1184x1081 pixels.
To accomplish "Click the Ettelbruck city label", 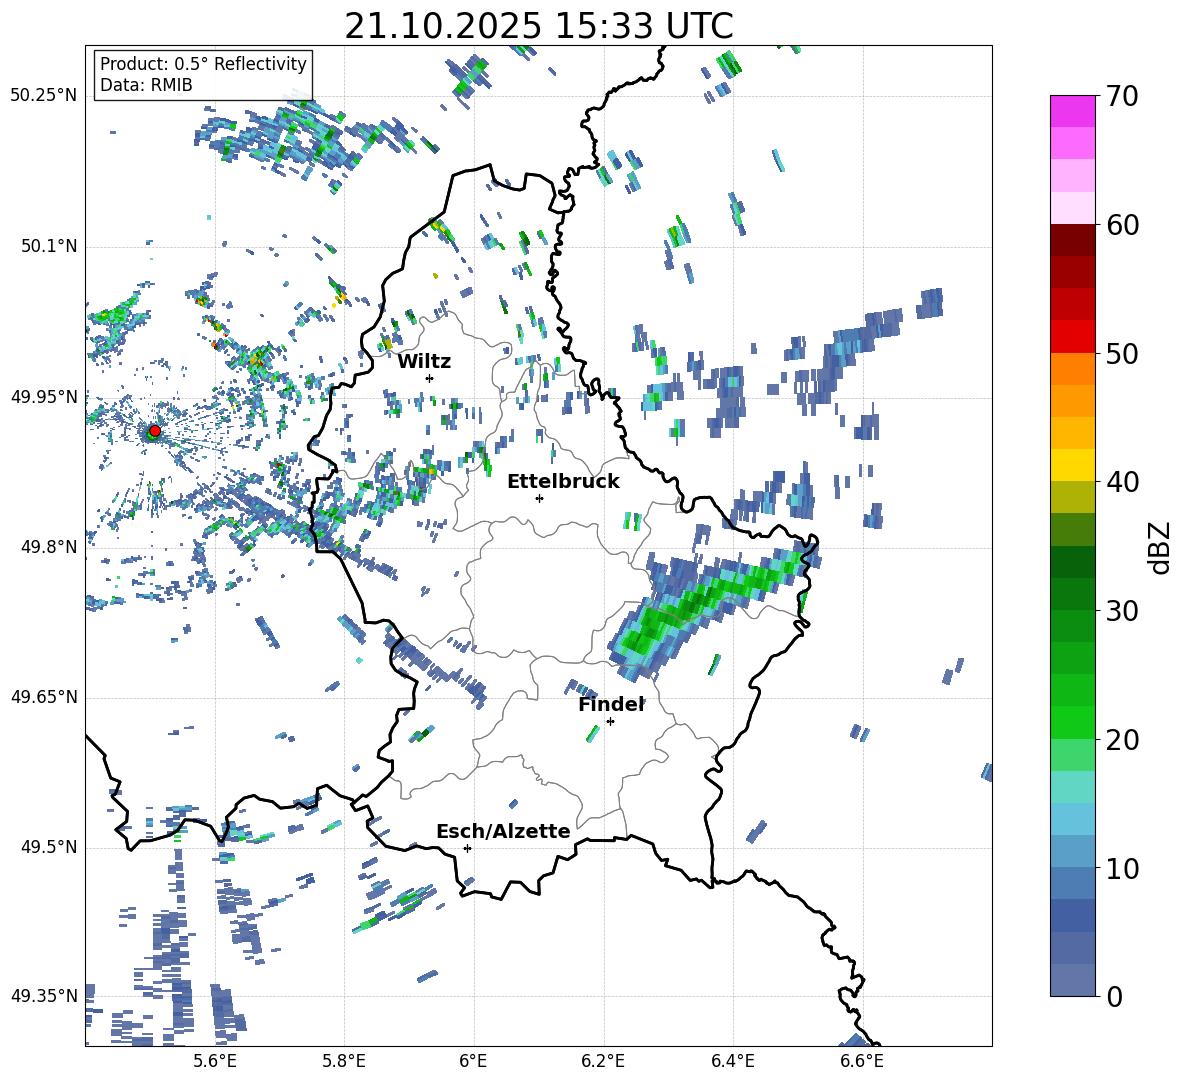I will (563, 482).
